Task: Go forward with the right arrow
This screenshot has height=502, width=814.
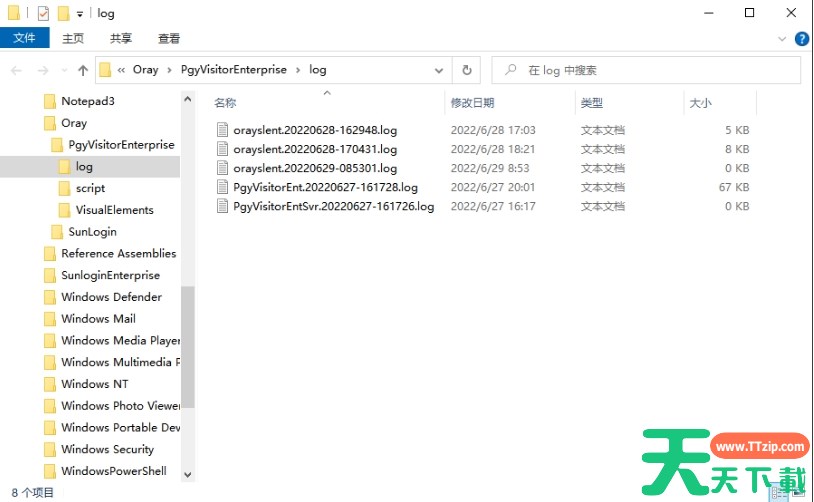Action: click(x=43, y=70)
